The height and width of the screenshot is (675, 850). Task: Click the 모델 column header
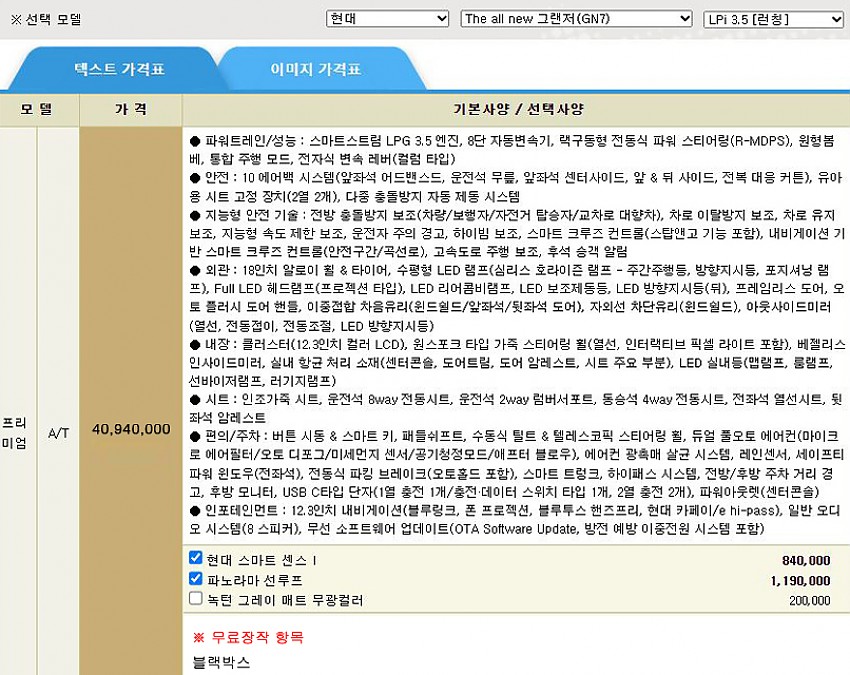(38, 108)
